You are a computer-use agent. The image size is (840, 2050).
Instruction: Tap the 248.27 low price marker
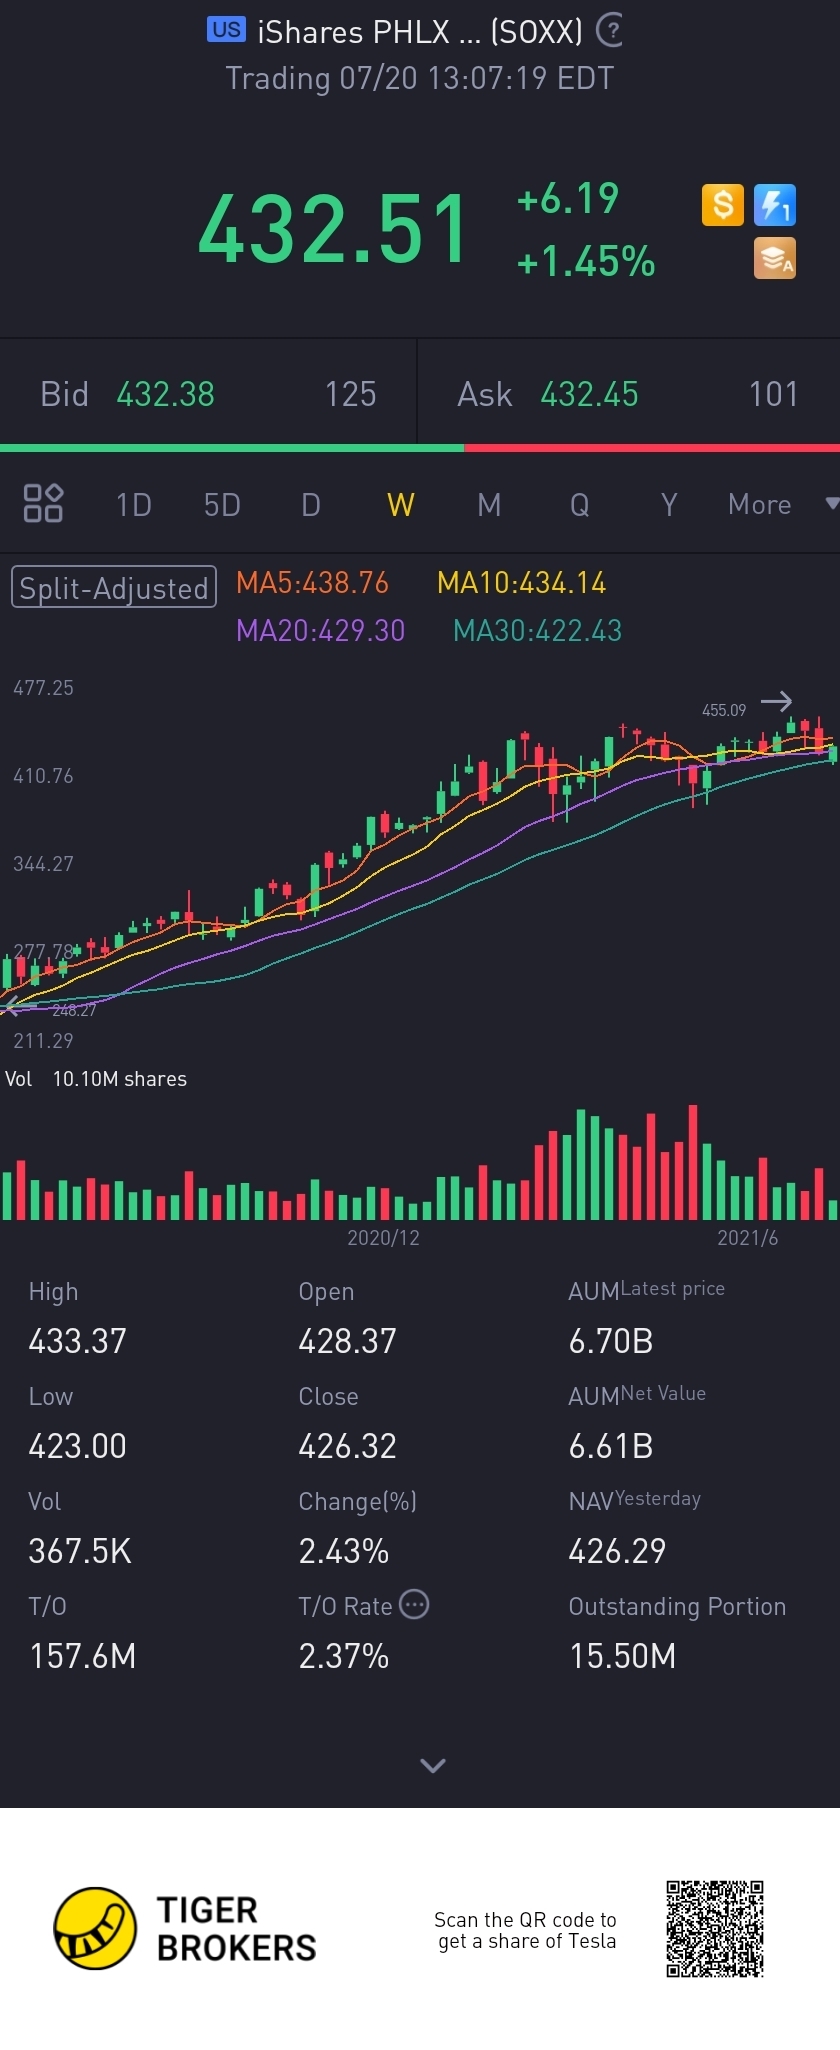[x=74, y=1010]
